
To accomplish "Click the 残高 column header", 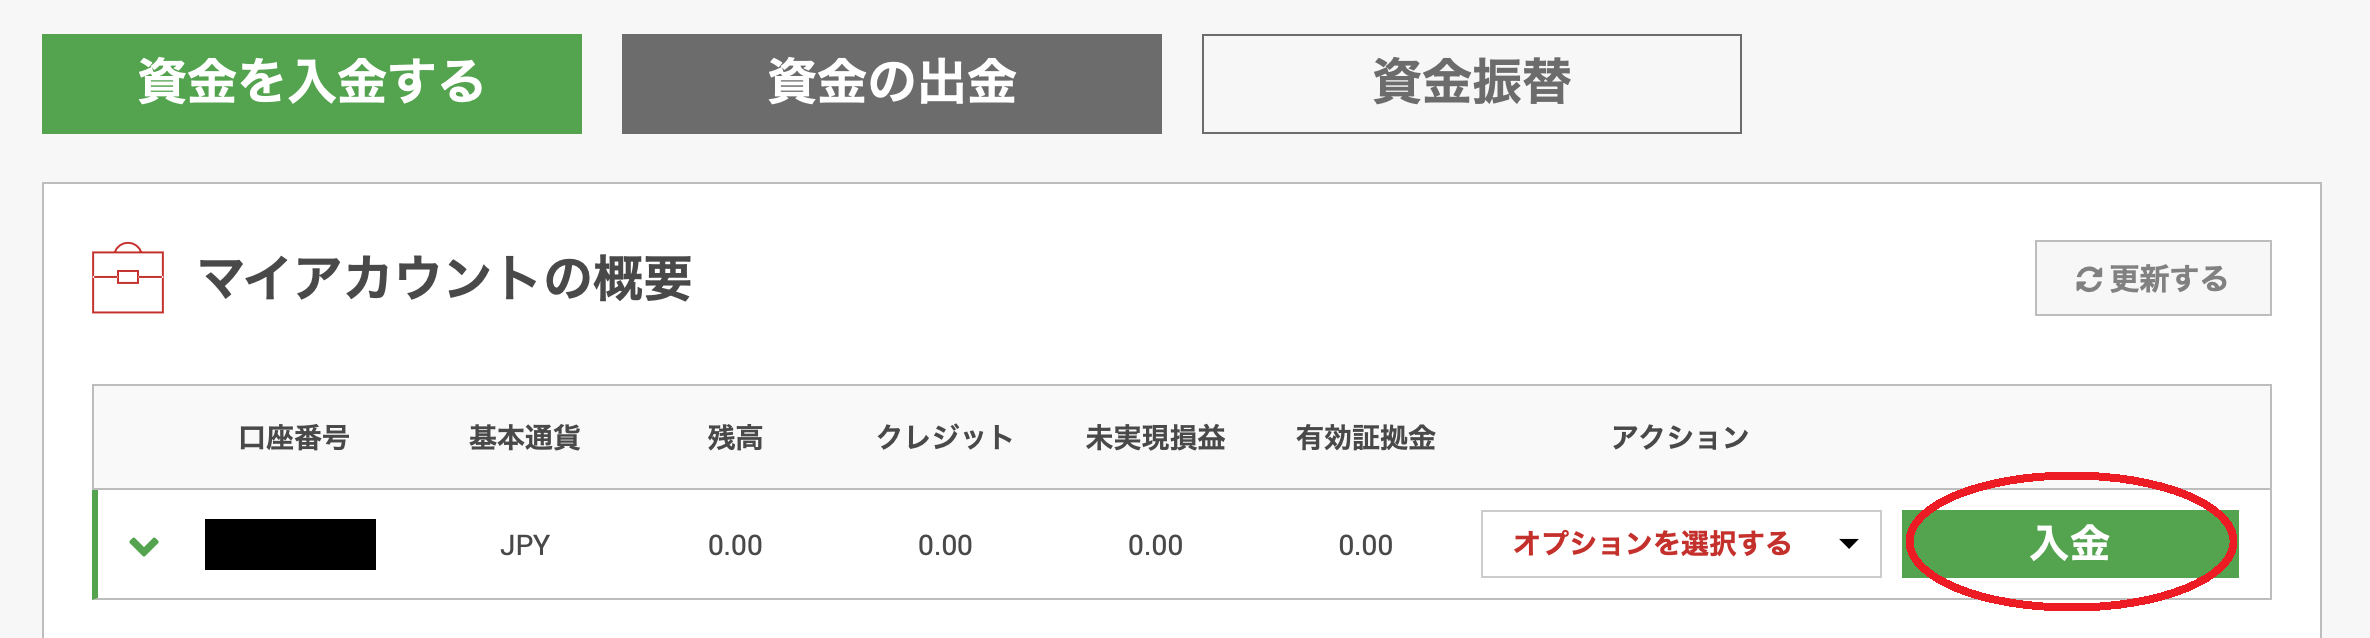I will [x=735, y=438].
